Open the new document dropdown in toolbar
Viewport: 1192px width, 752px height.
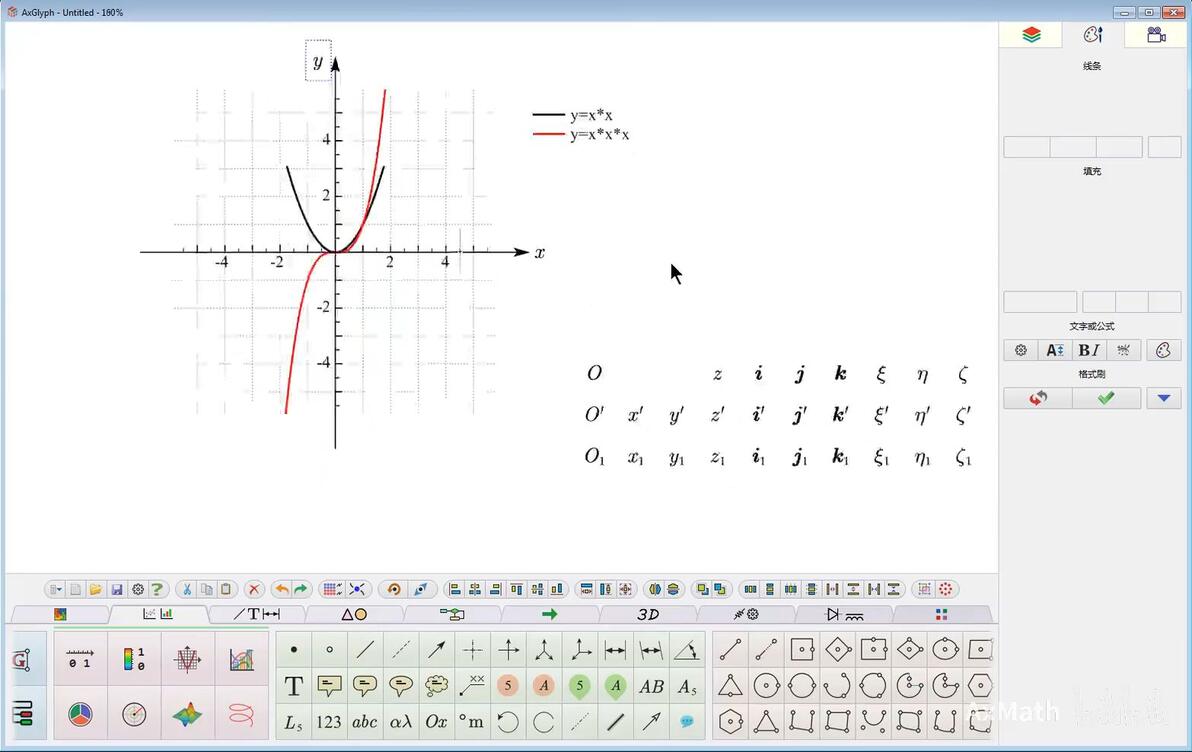coord(55,589)
